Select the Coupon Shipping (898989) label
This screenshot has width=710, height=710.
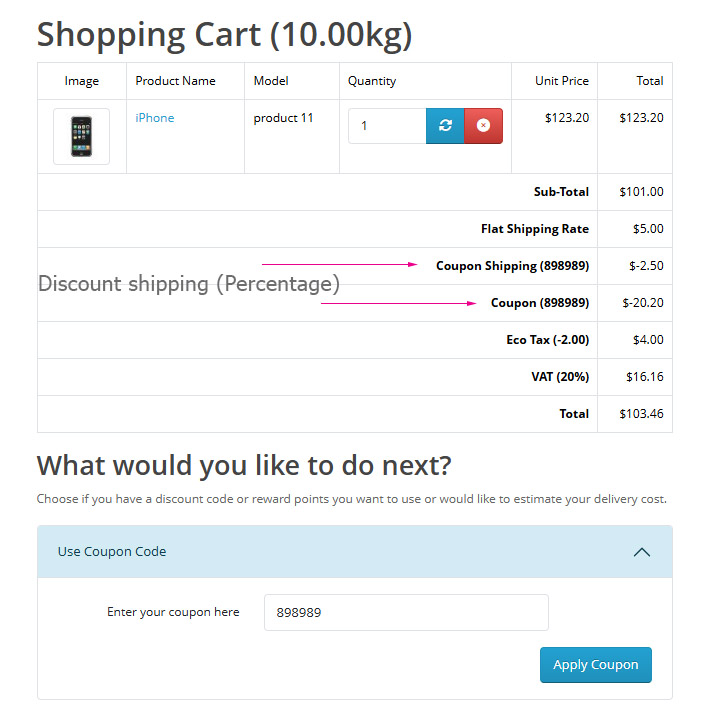(513, 266)
